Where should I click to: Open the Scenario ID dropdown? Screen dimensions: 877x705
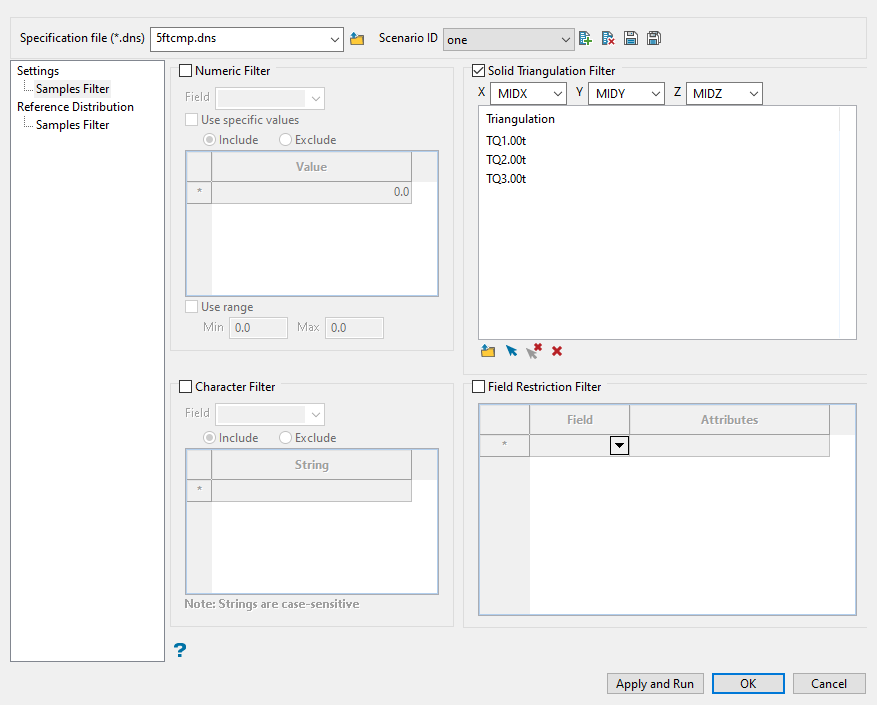(508, 39)
